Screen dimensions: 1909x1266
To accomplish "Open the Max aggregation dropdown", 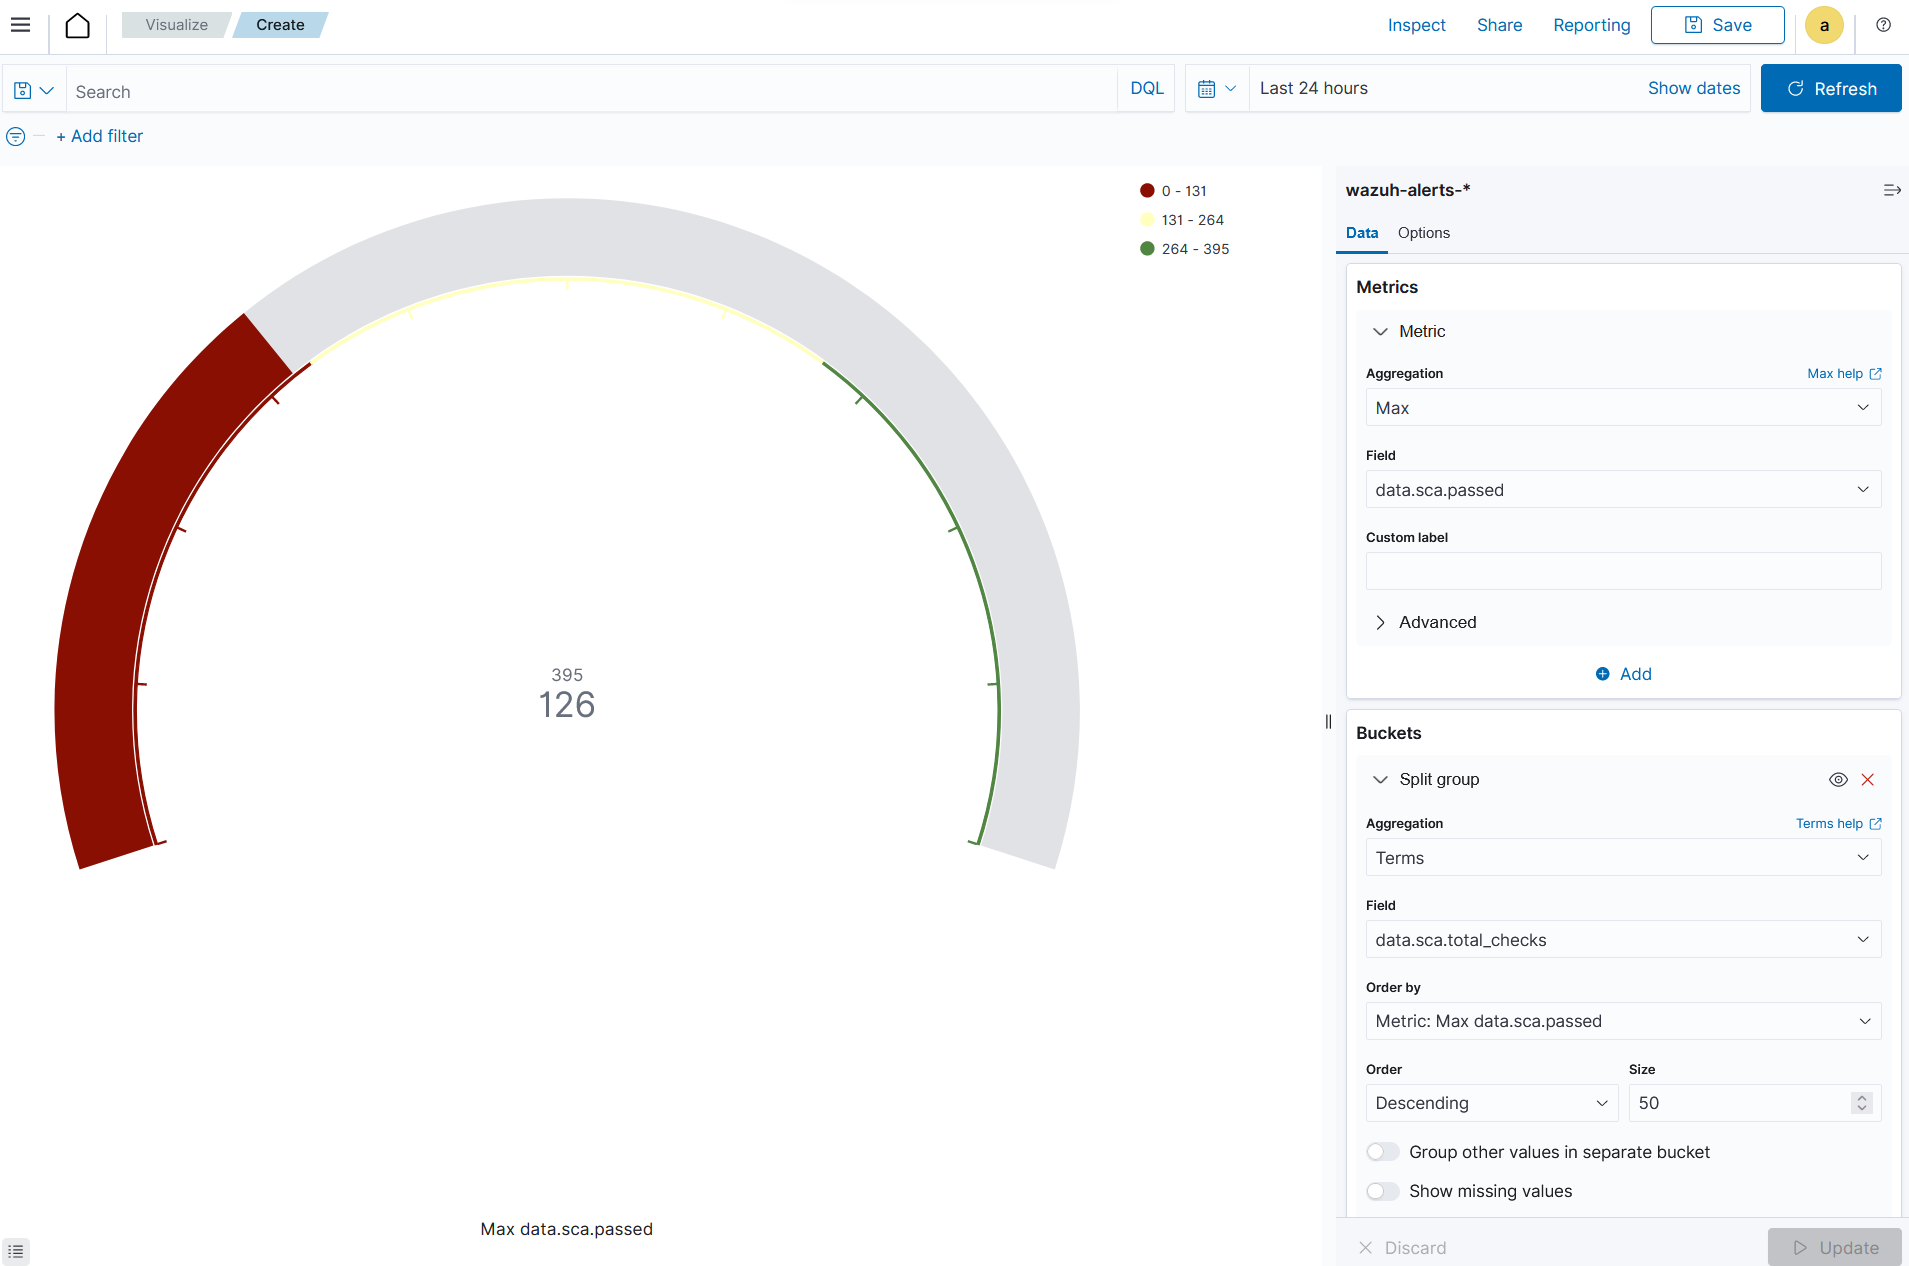I will (x=1623, y=408).
